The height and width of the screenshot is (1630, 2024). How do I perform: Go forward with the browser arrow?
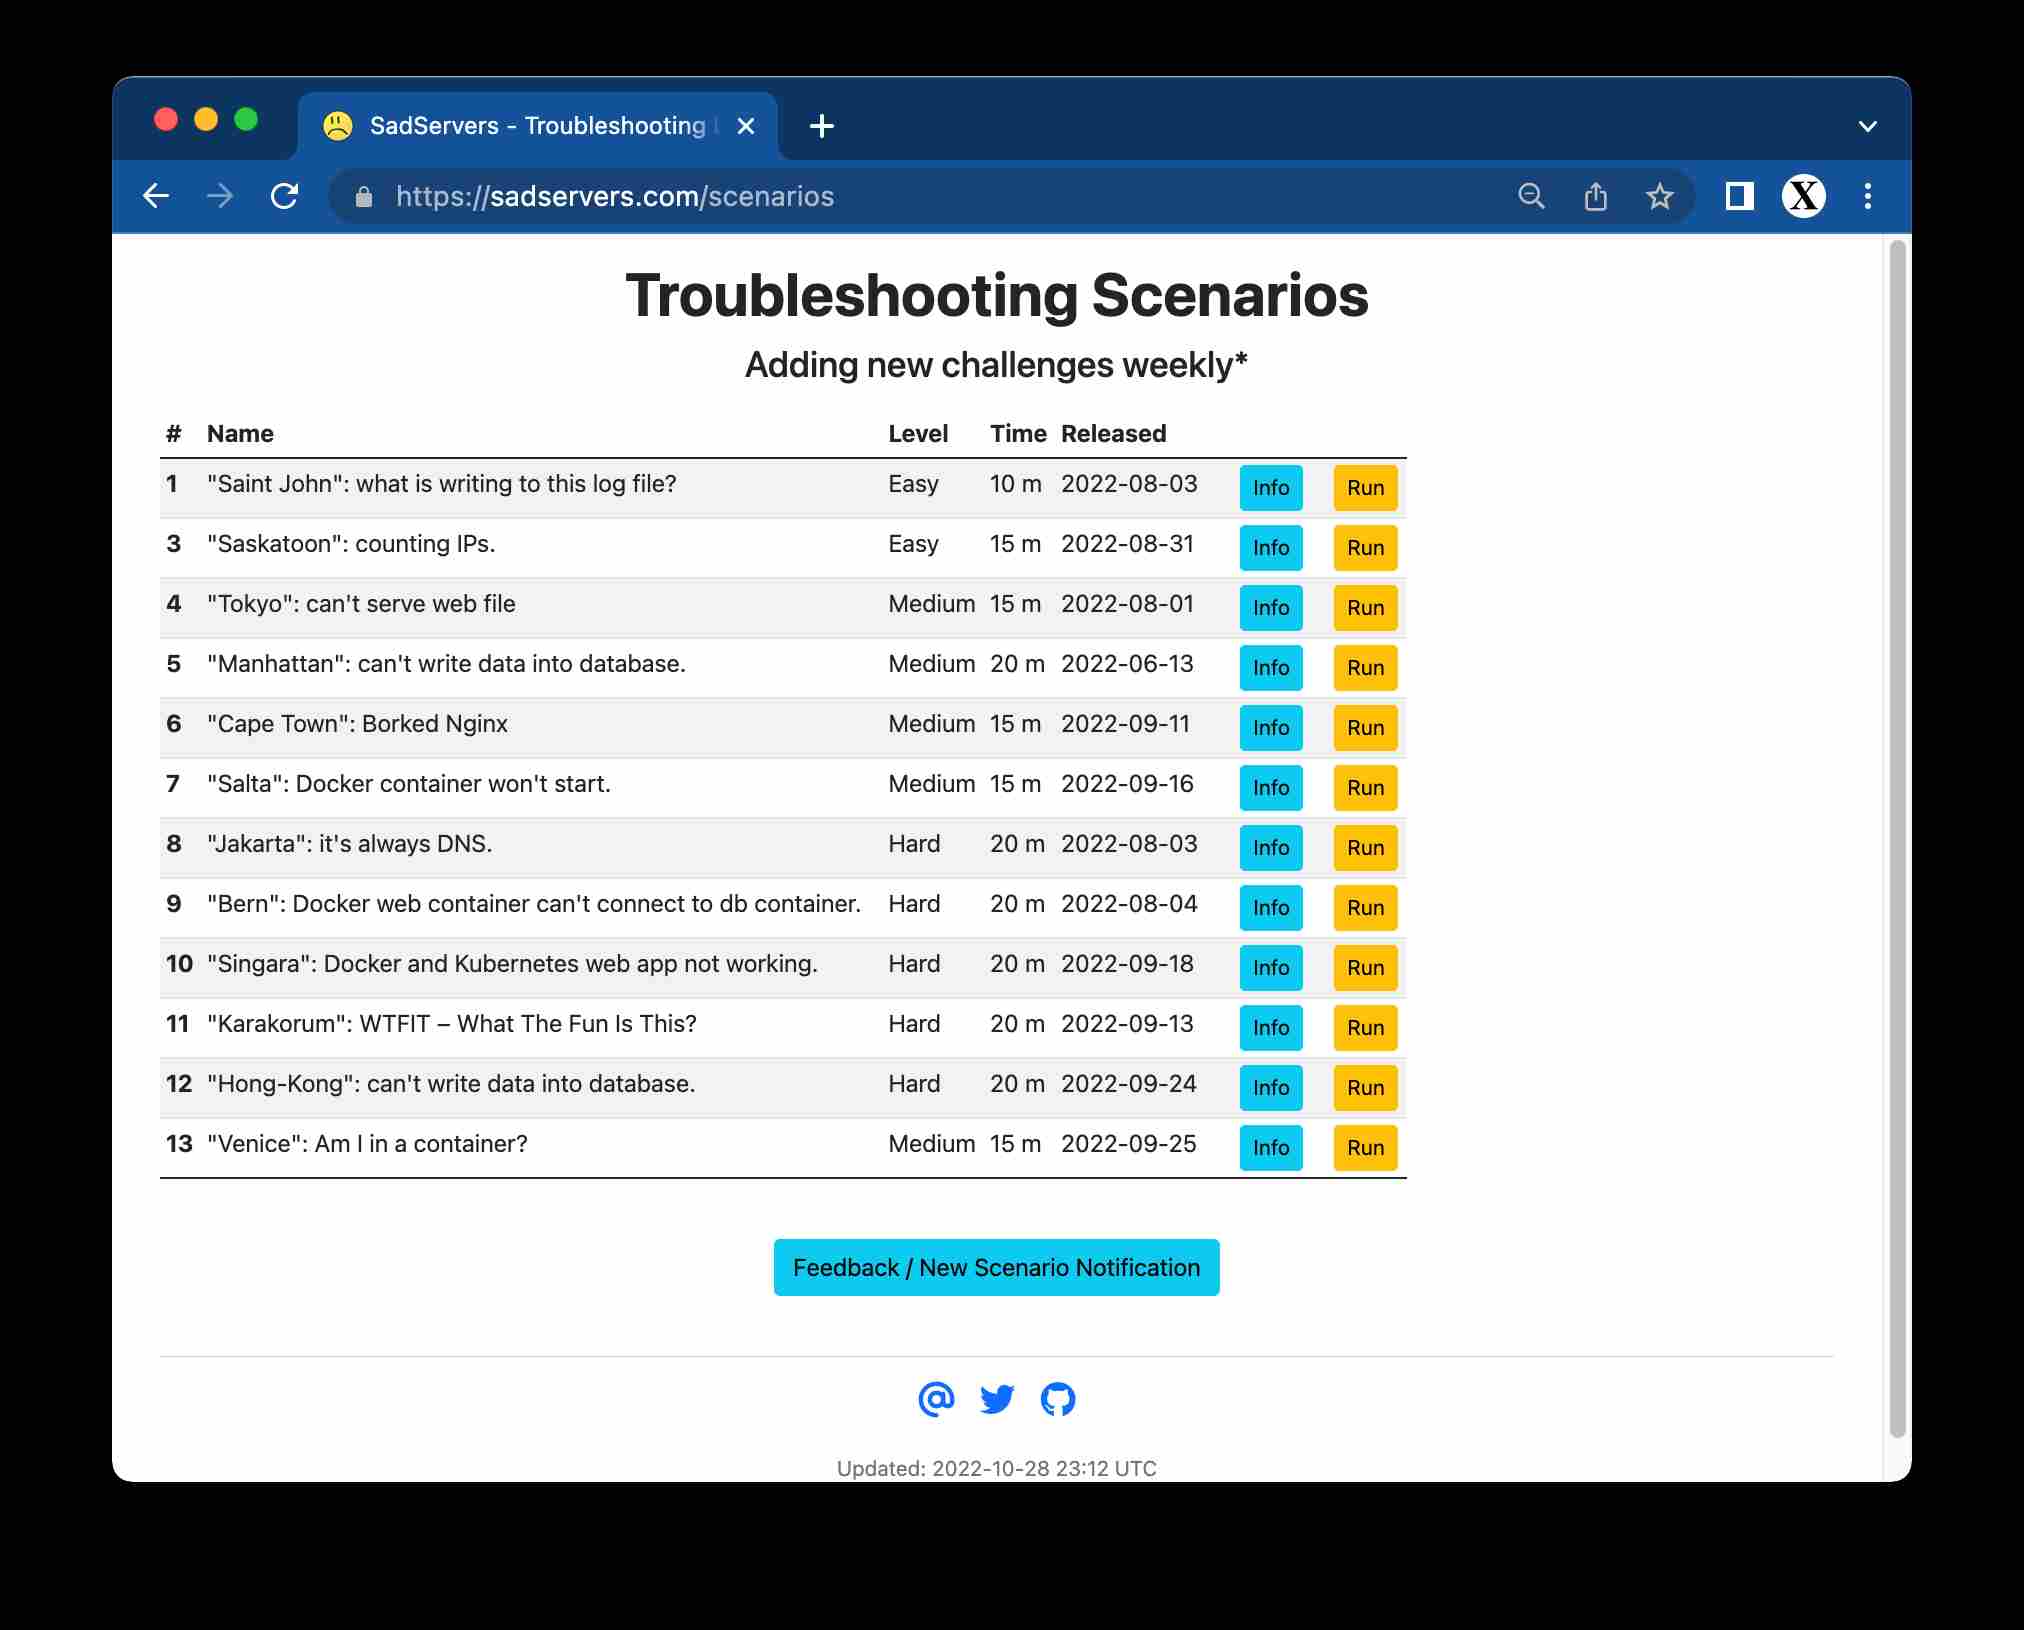[220, 196]
